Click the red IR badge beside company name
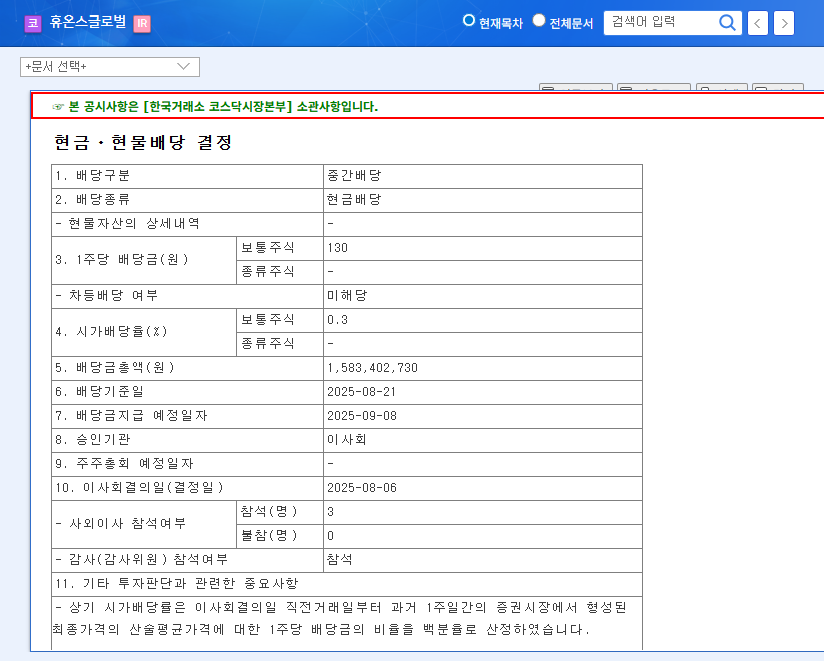824x661 pixels. click(141, 23)
